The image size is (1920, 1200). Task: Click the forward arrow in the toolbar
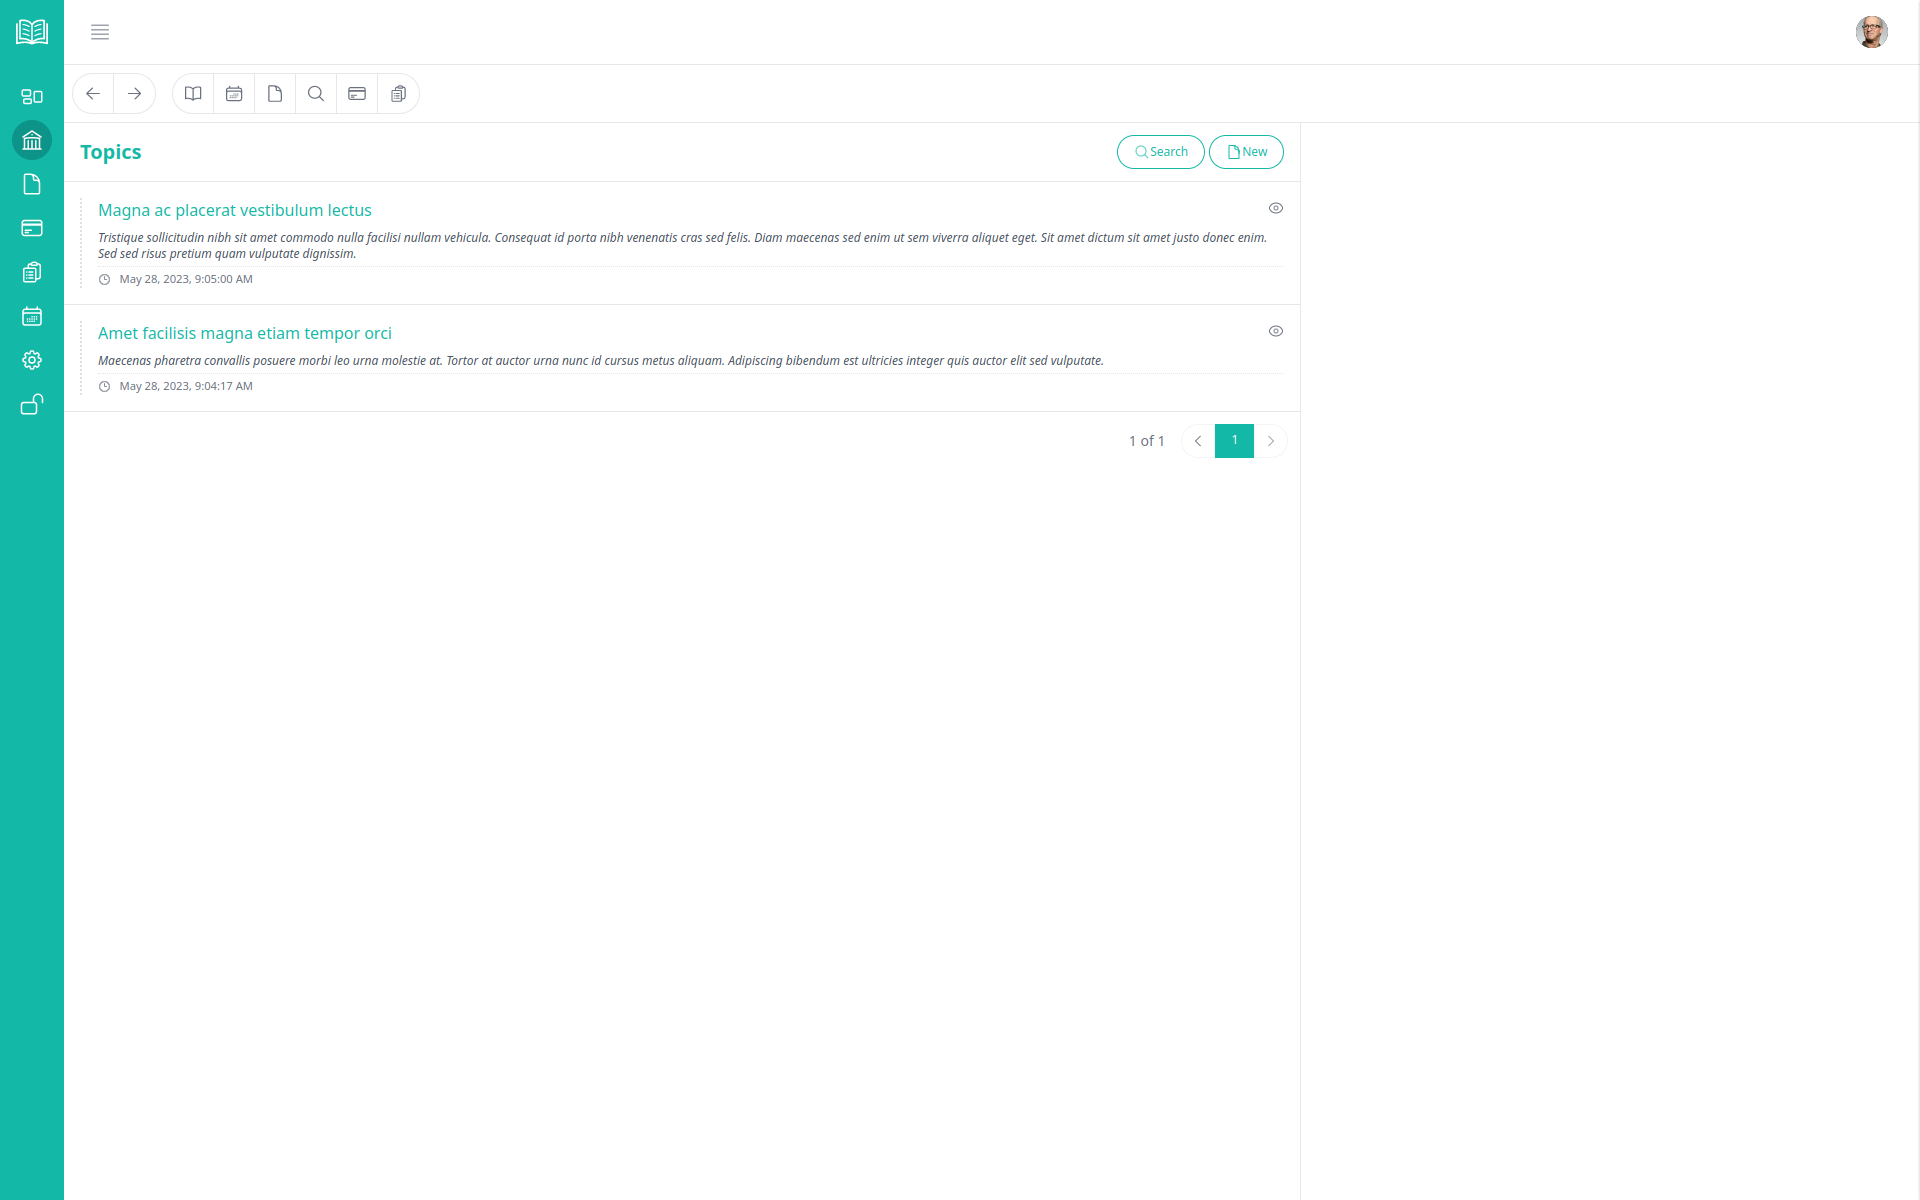(x=134, y=94)
